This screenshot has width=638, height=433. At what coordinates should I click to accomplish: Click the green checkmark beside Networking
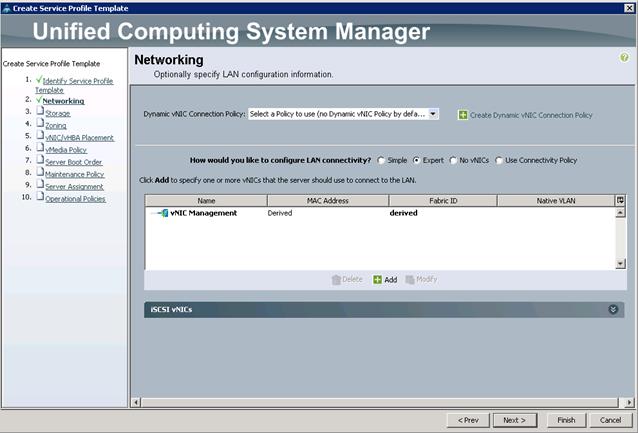tap(39, 99)
